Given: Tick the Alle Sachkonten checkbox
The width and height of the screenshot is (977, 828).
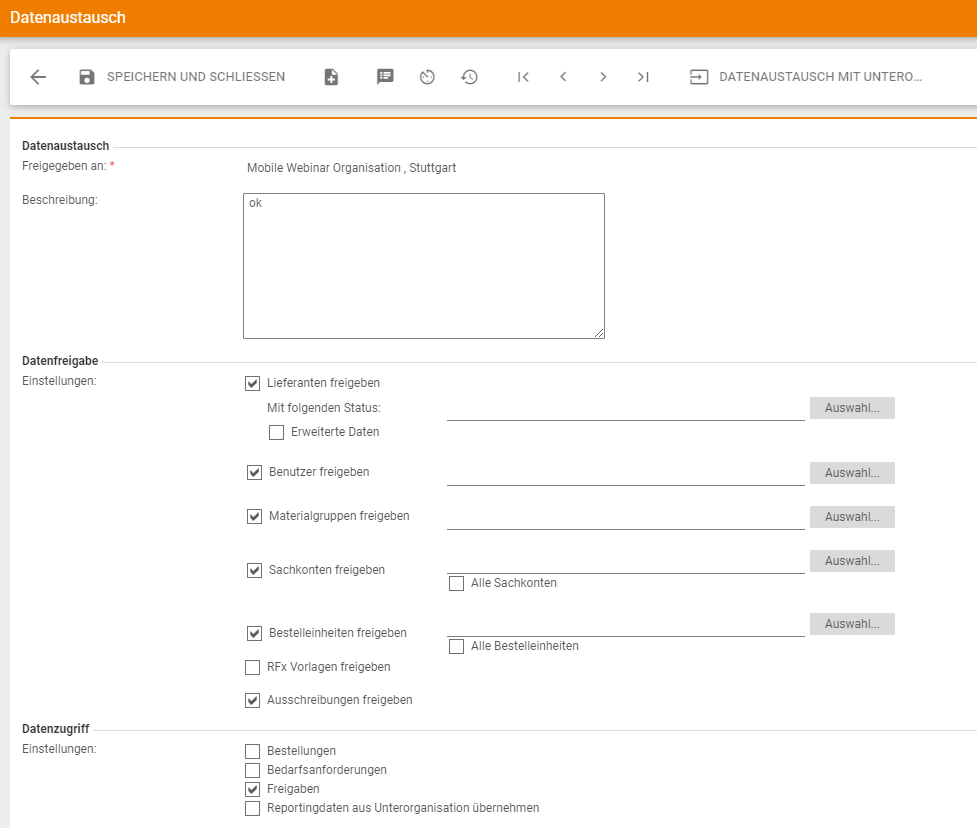Looking at the screenshot, I should [457, 583].
